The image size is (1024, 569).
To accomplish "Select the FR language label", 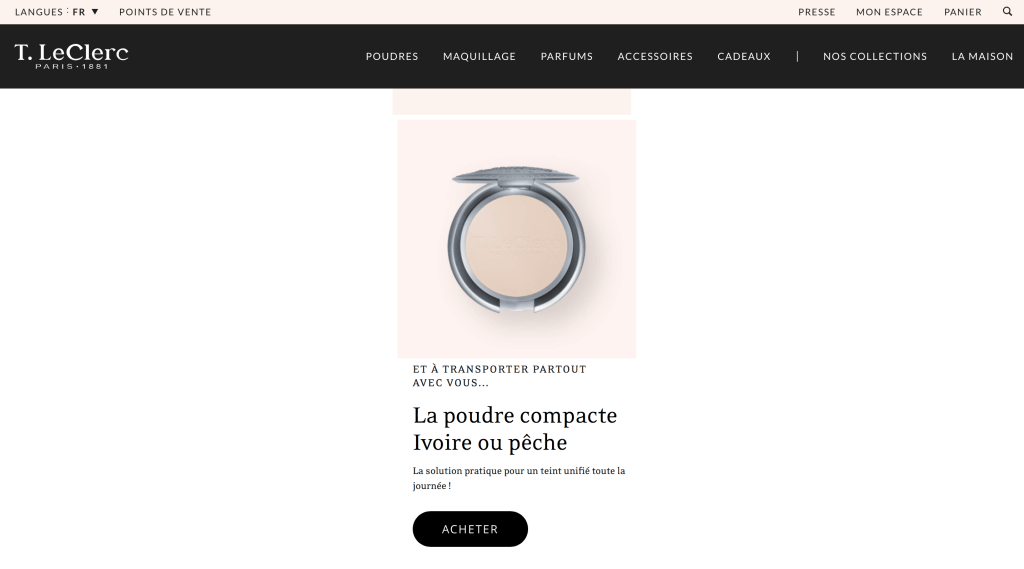I will coord(78,12).
